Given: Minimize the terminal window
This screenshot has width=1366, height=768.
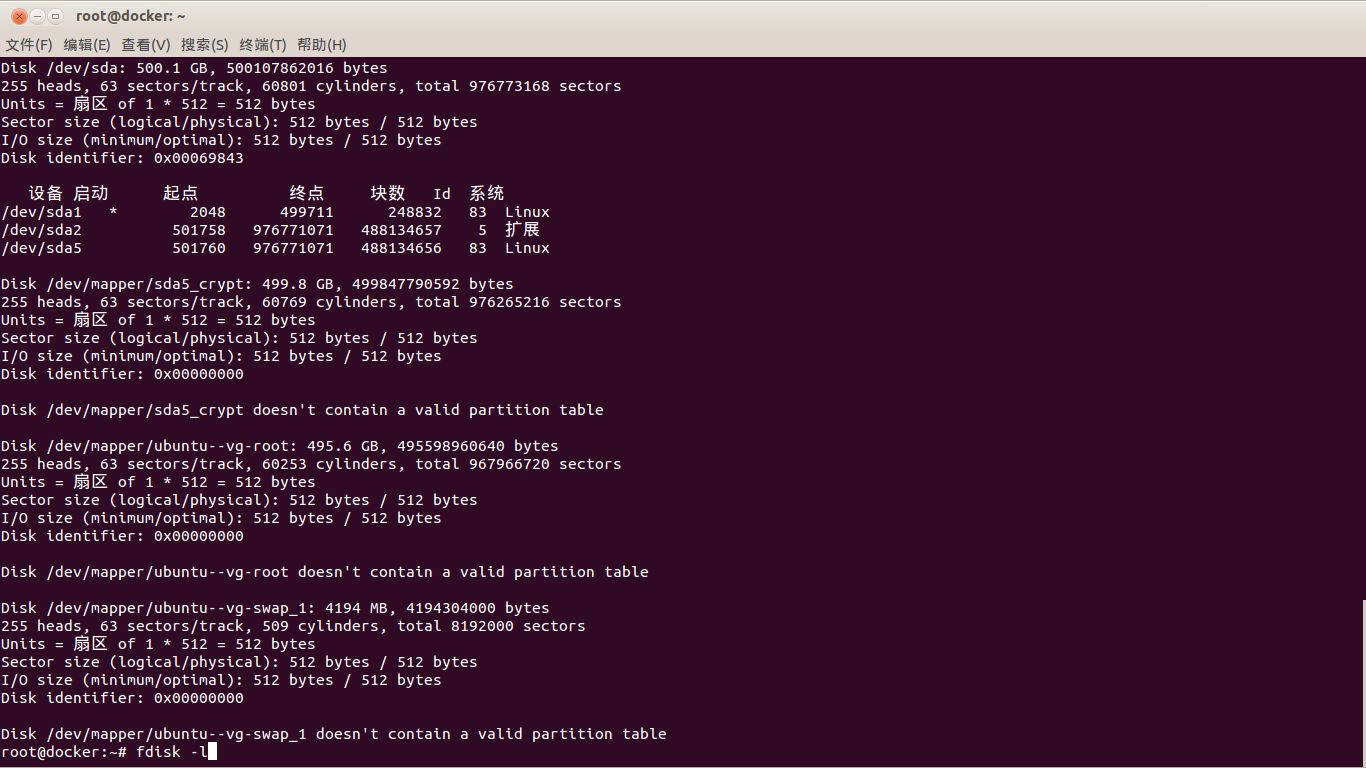Looking at the screenshot, I should [x=37, y=16].
